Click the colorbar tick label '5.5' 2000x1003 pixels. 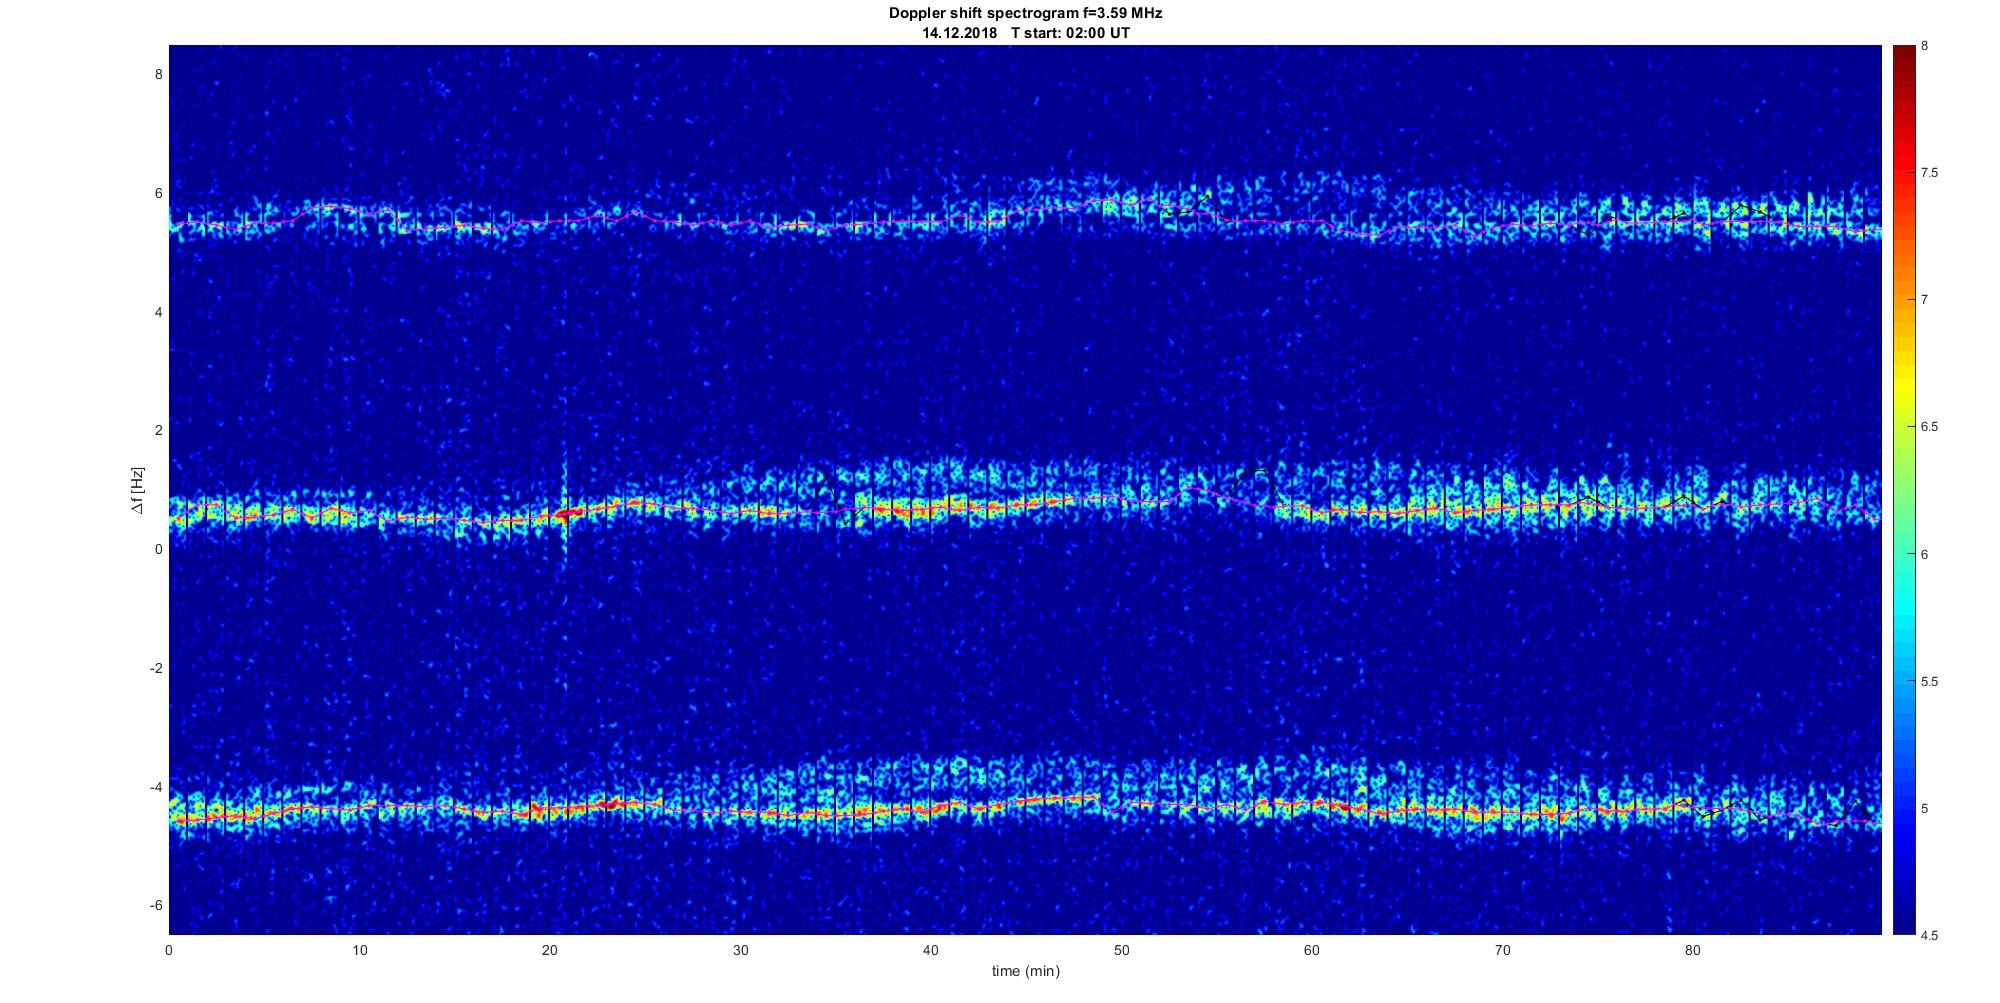coord(1930,682)
